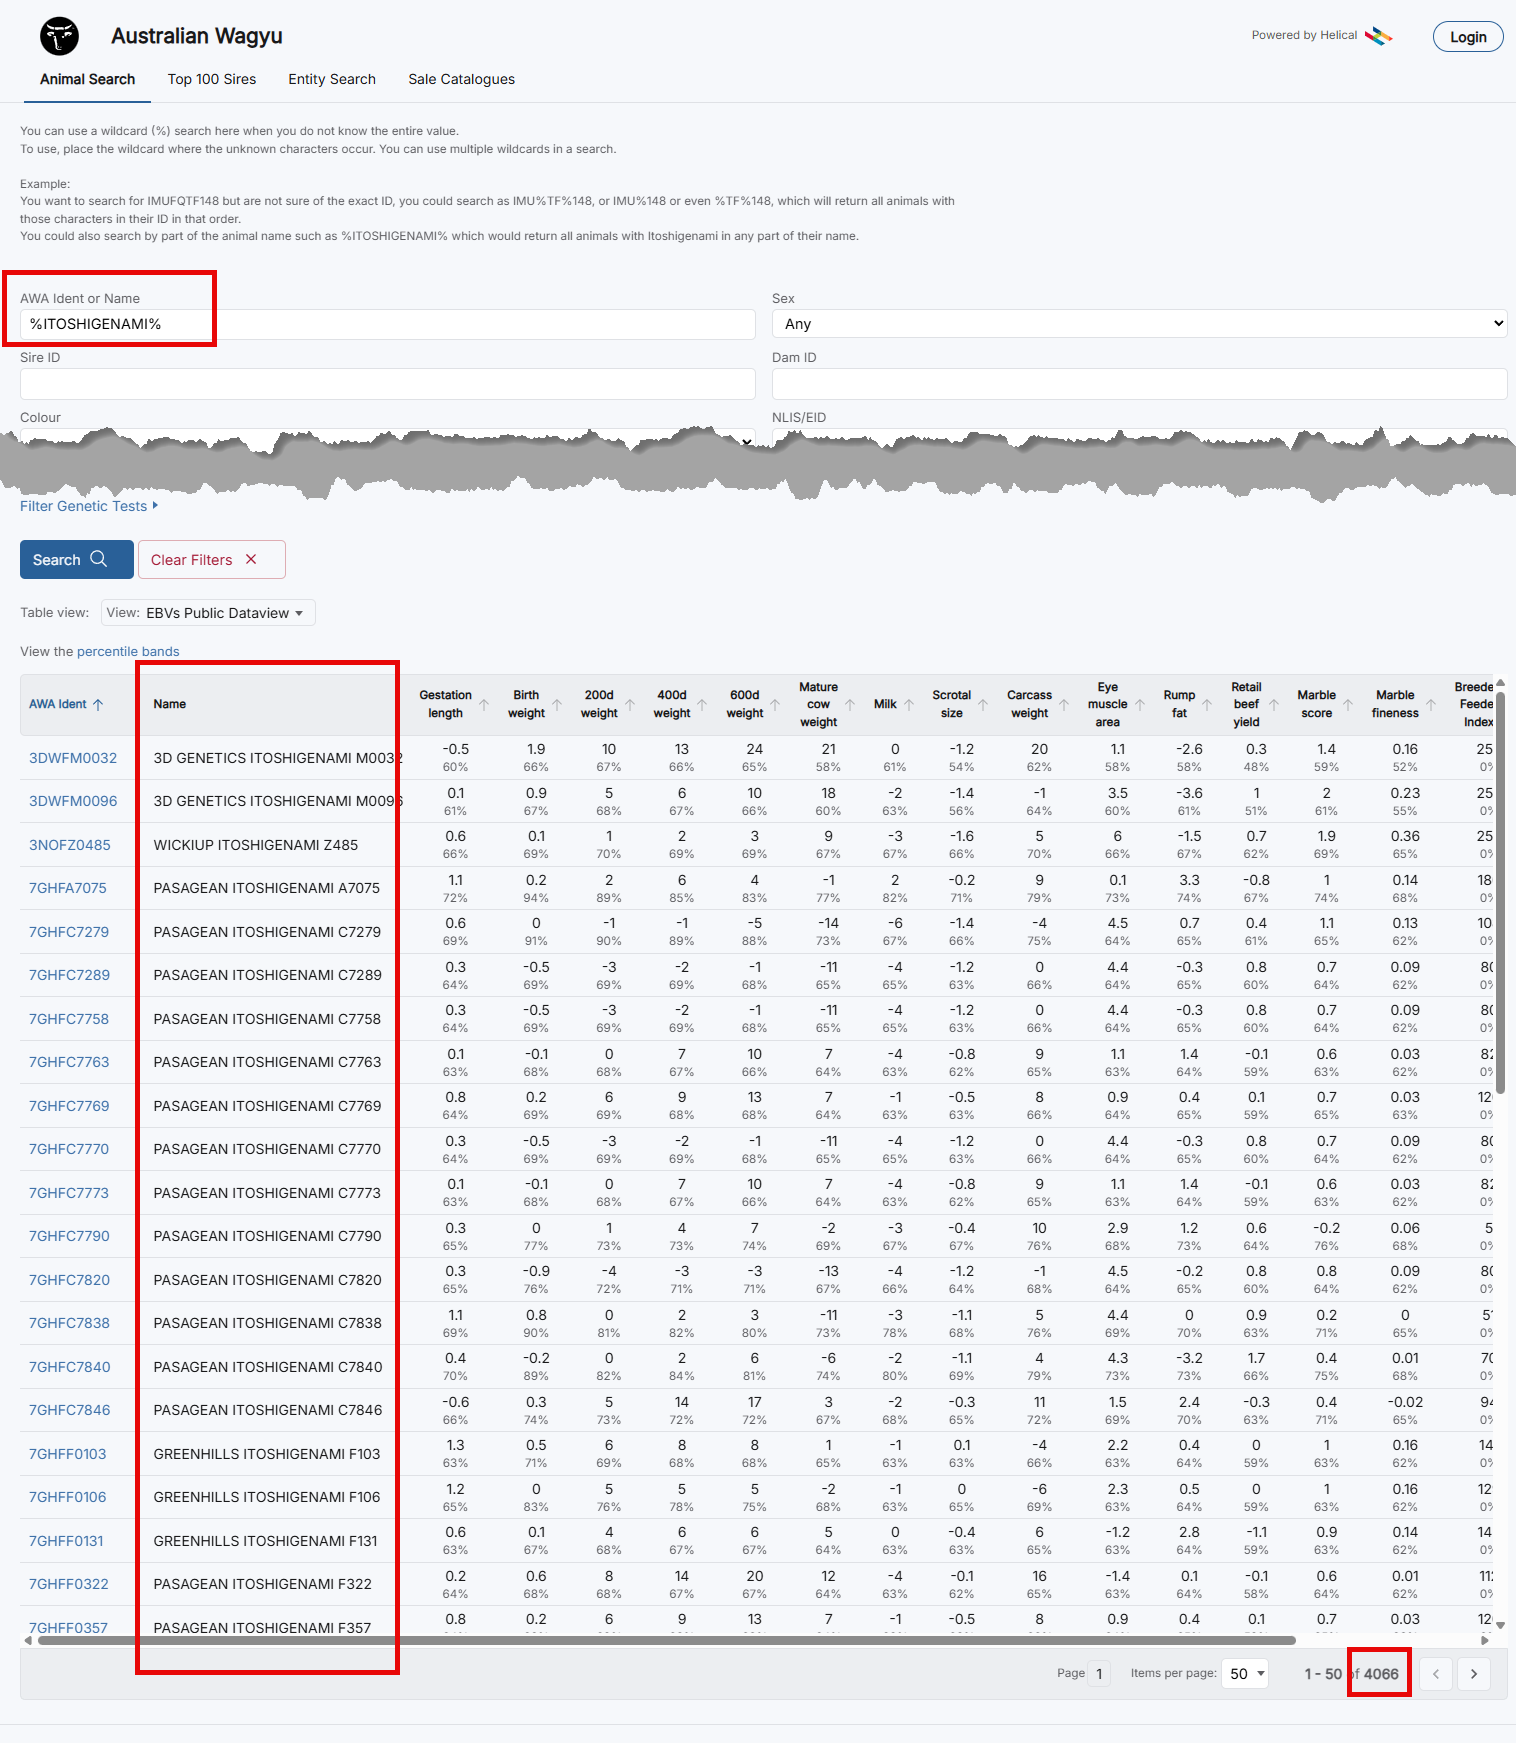Click sort arrow beside Carcass weight
This screenshot has height=1743, width=1516.
click(1064, 704)
